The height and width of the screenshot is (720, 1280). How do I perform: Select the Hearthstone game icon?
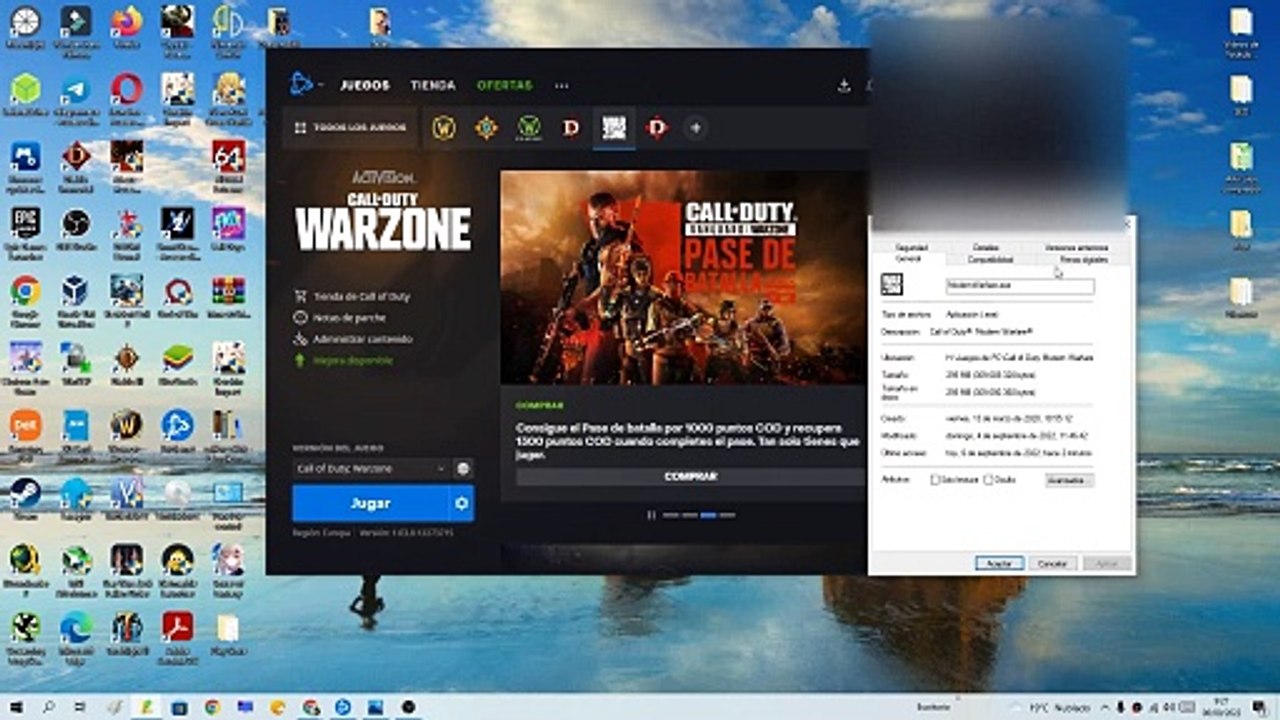point(486,128)
